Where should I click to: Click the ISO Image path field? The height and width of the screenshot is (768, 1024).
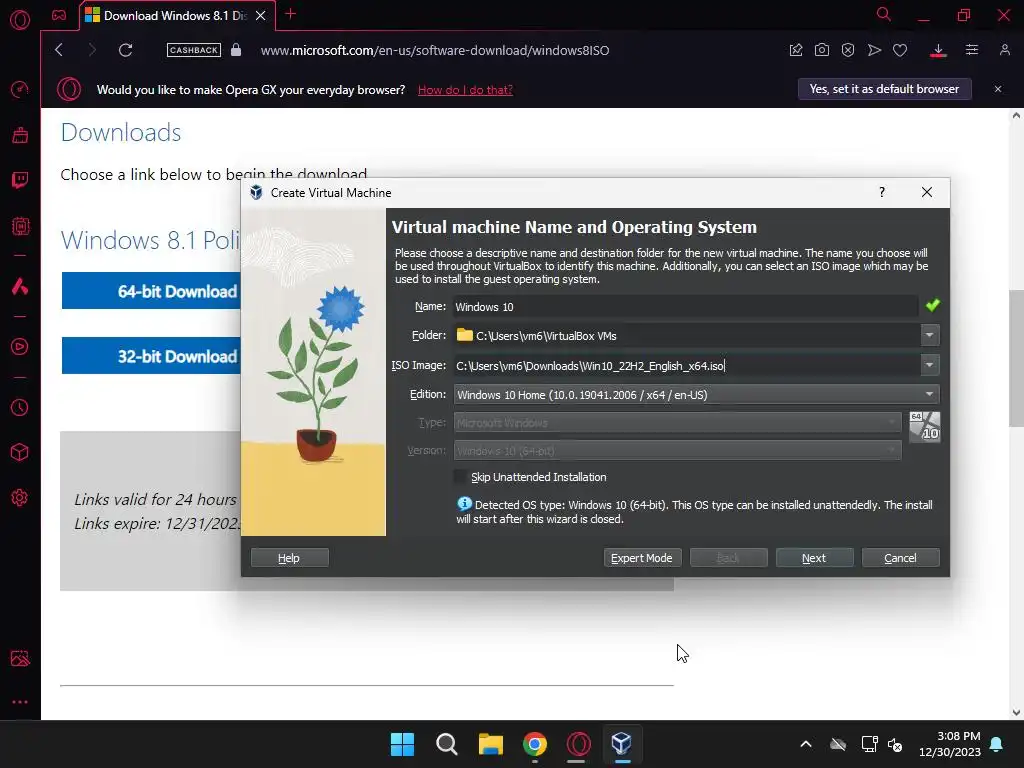686,365
